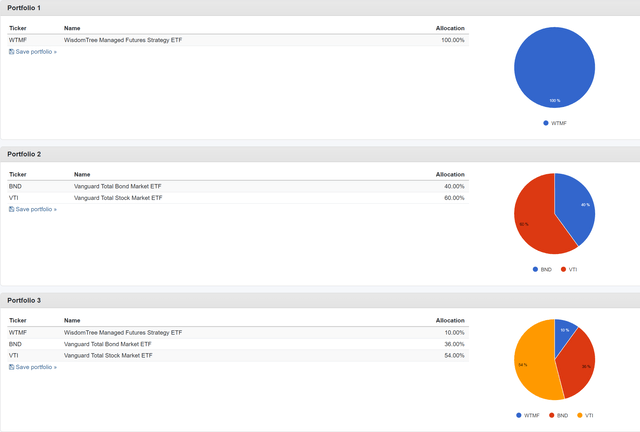Click WTMF legend label in Portfolio 3 chart

[532, 415]
